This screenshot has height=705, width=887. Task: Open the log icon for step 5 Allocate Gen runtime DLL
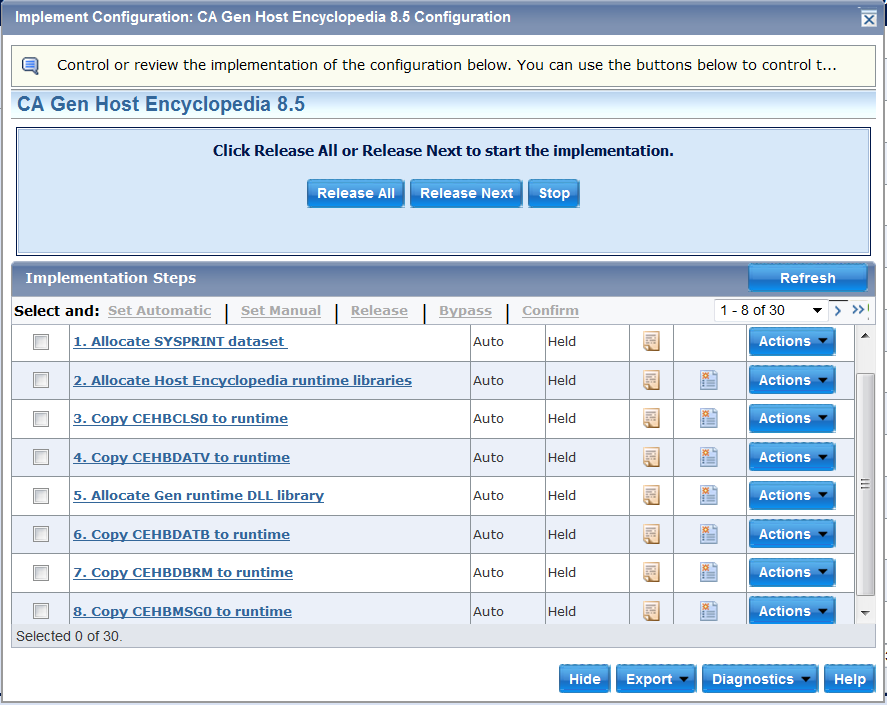(651, 496)
